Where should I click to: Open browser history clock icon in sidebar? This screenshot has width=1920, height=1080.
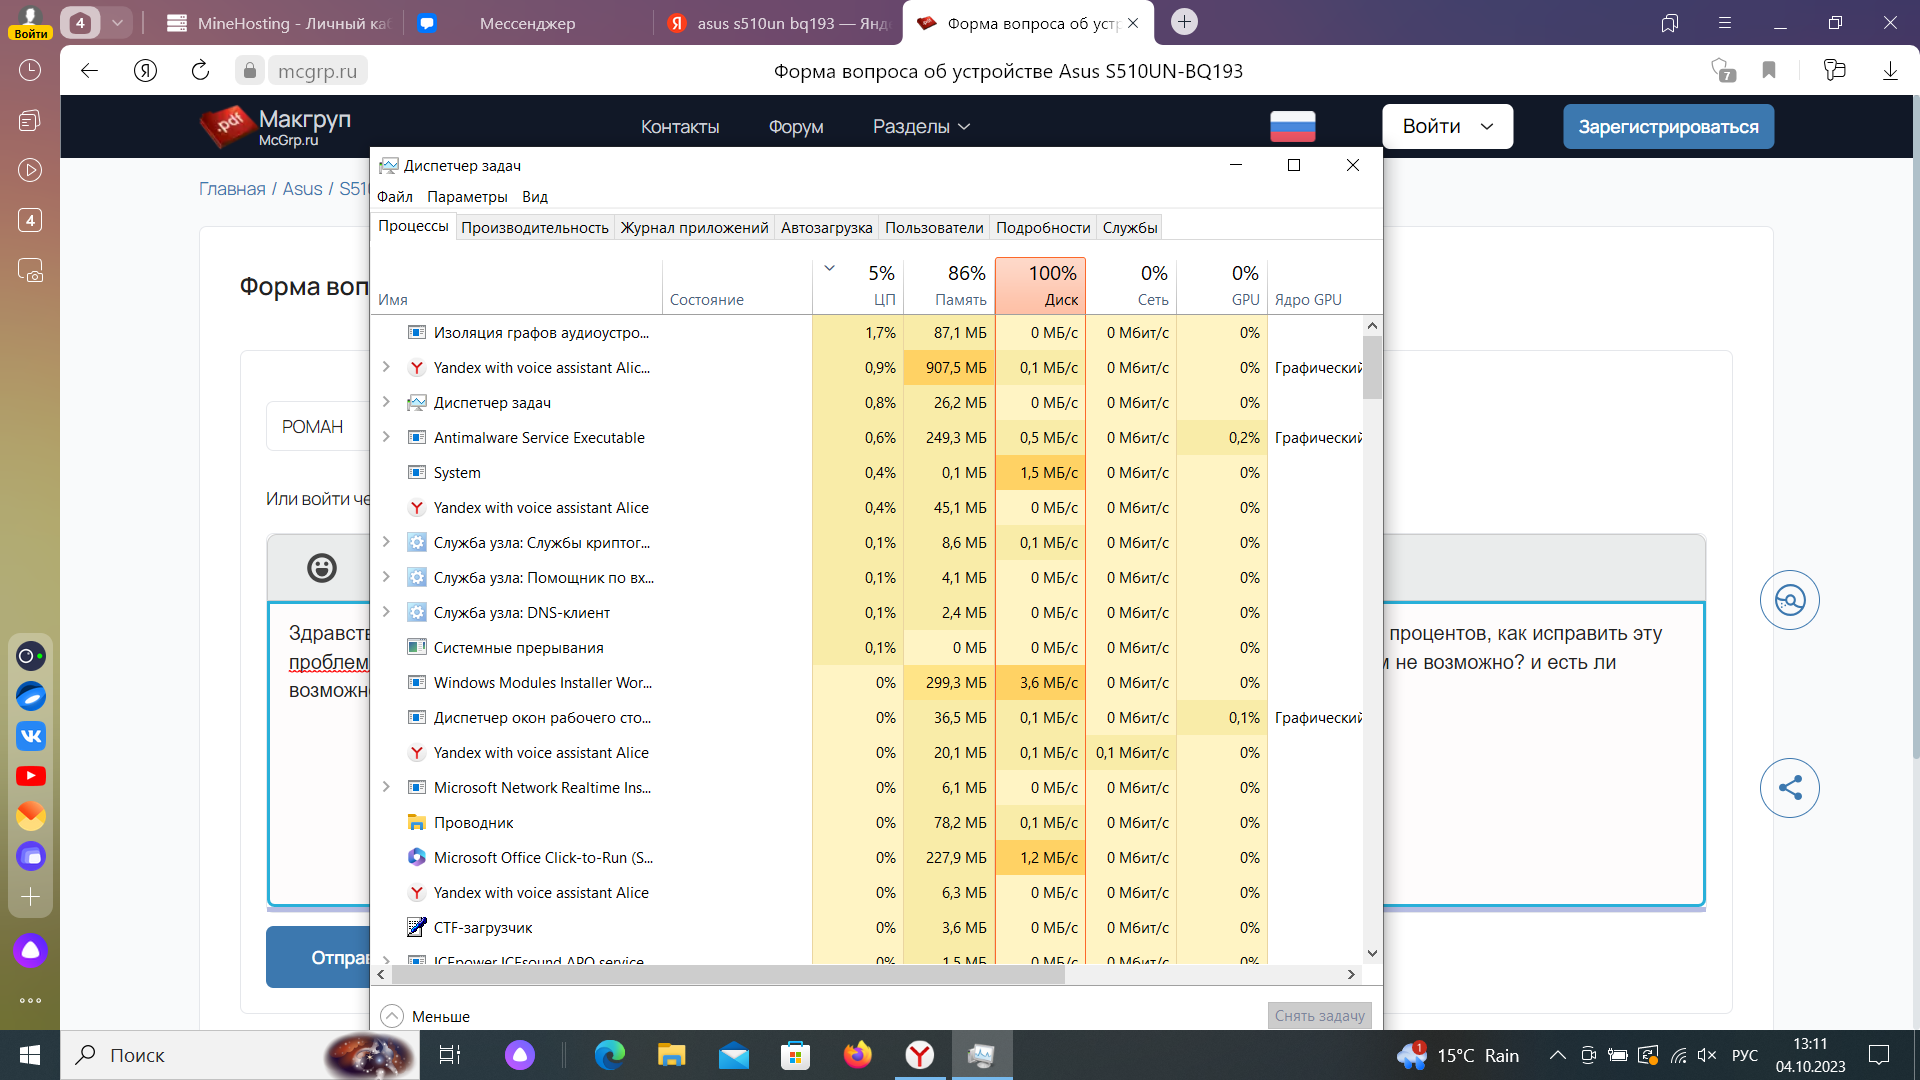coord(30,70)
